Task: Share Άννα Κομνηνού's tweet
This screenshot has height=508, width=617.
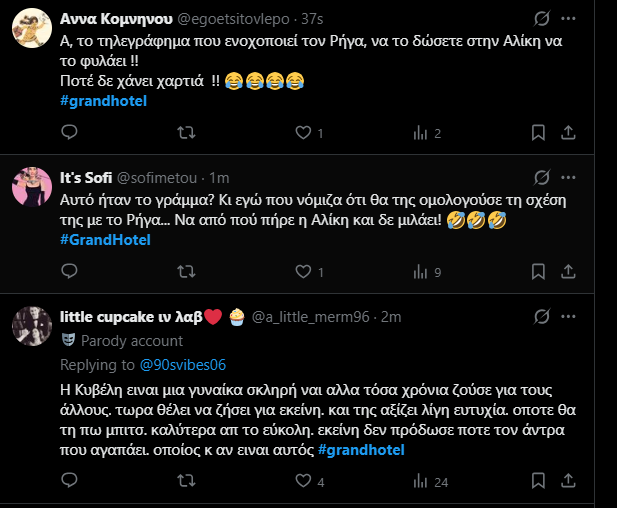Action: (568, 133)
